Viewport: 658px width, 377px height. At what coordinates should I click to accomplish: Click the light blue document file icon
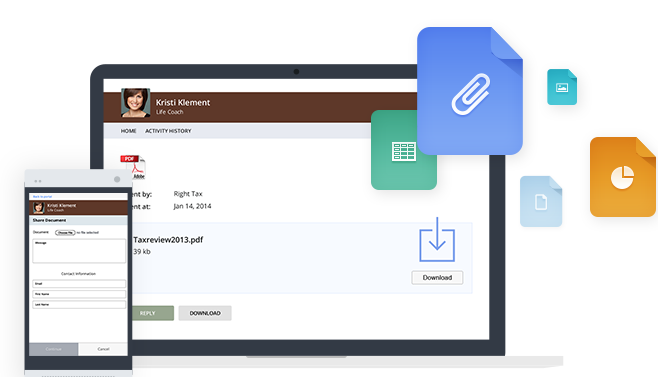(x=541, y=202)
